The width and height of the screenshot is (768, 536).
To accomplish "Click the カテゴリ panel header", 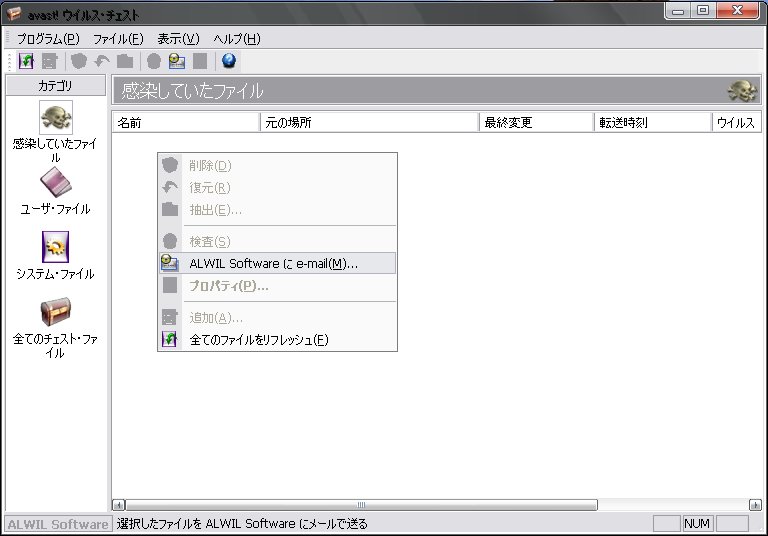I will 55,85.
